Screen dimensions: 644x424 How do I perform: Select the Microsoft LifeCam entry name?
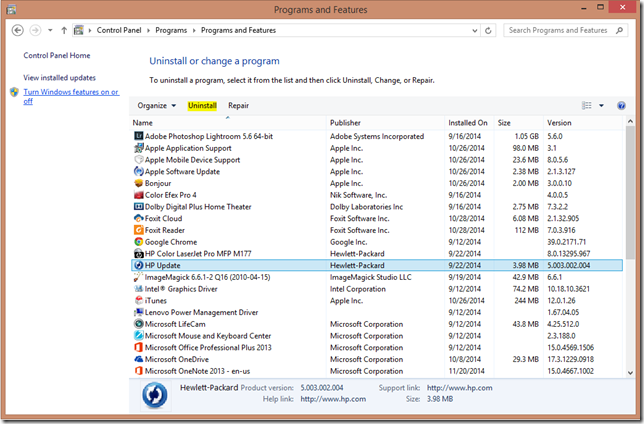tap(175, 324)
